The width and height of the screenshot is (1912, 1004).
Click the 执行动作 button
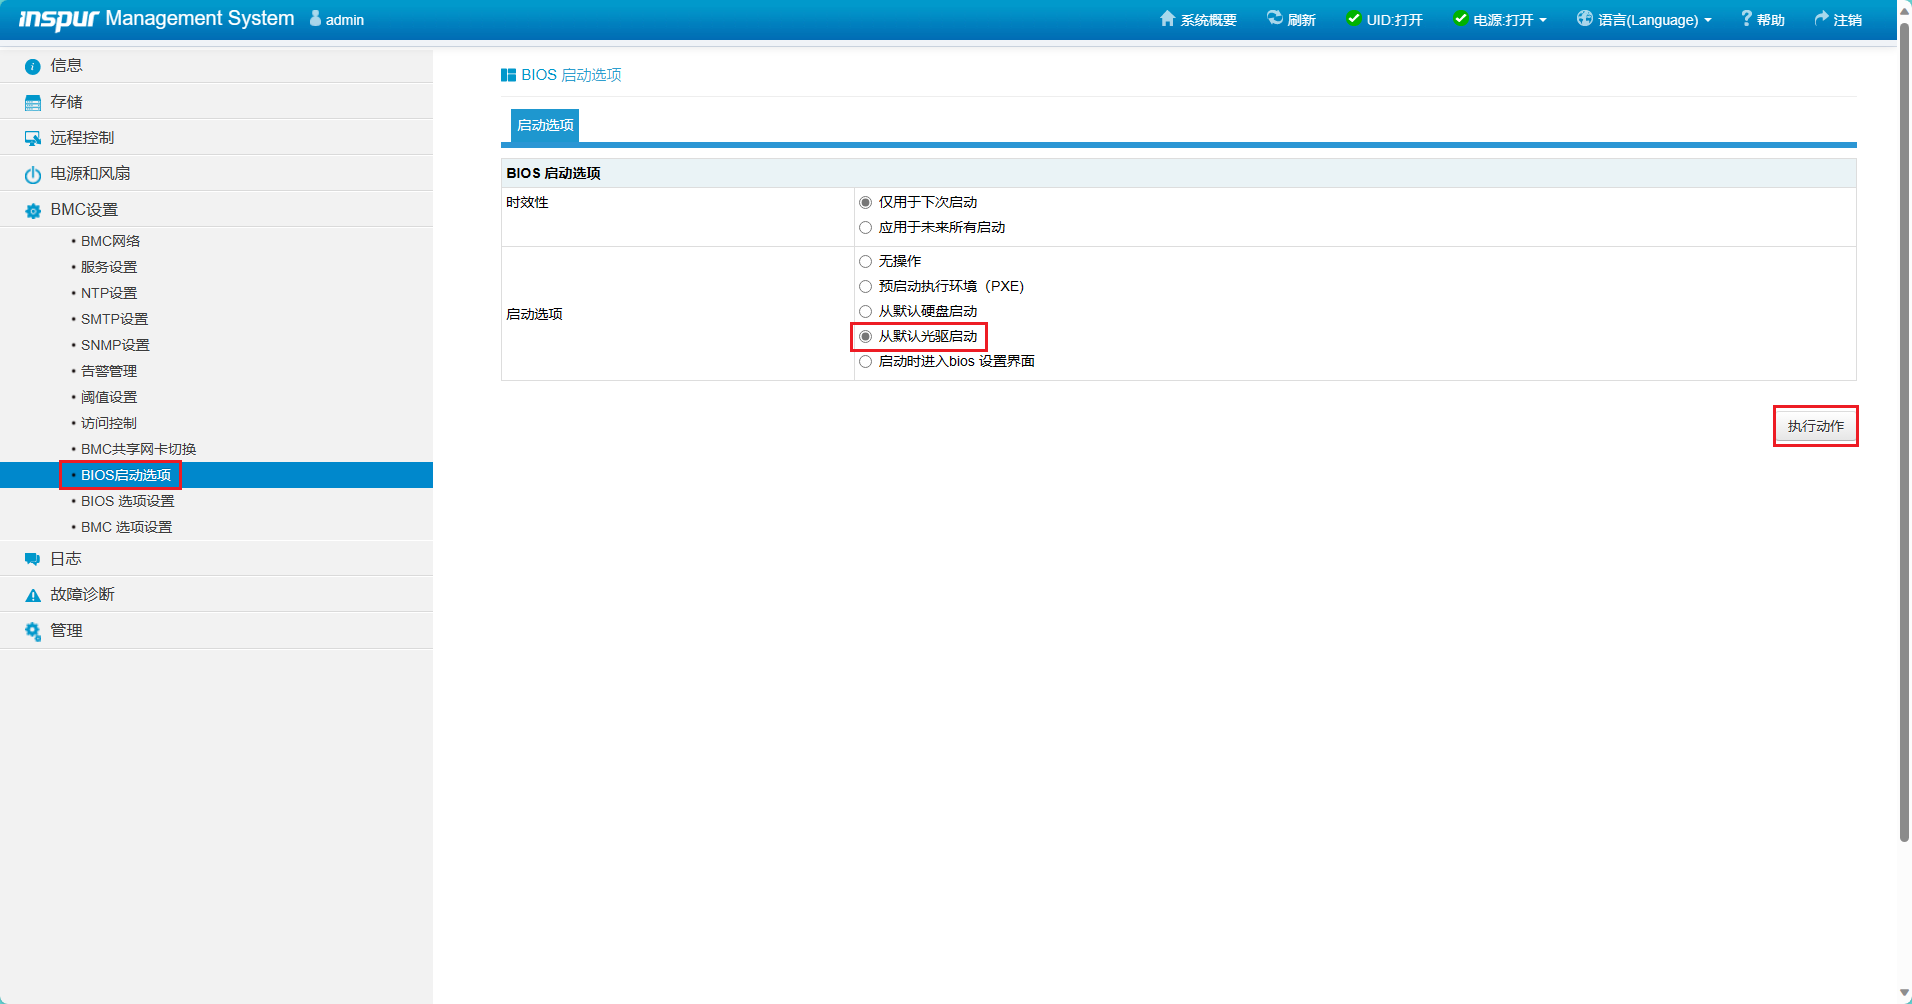click(1815, 426)
